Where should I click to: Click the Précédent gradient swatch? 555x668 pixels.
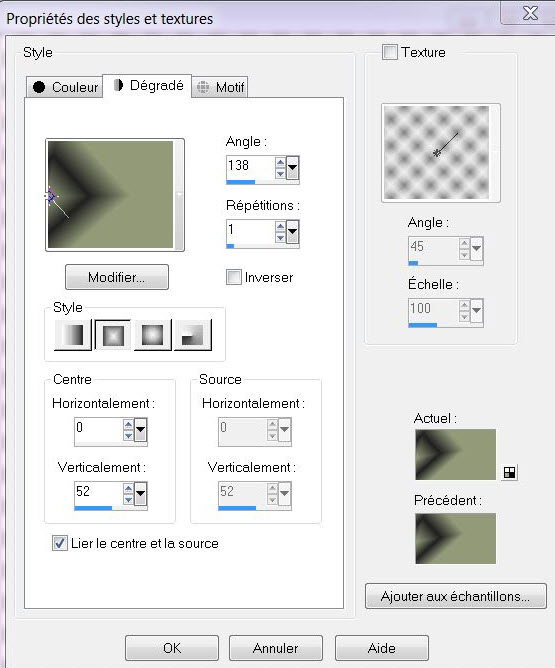tap(455, 538)
